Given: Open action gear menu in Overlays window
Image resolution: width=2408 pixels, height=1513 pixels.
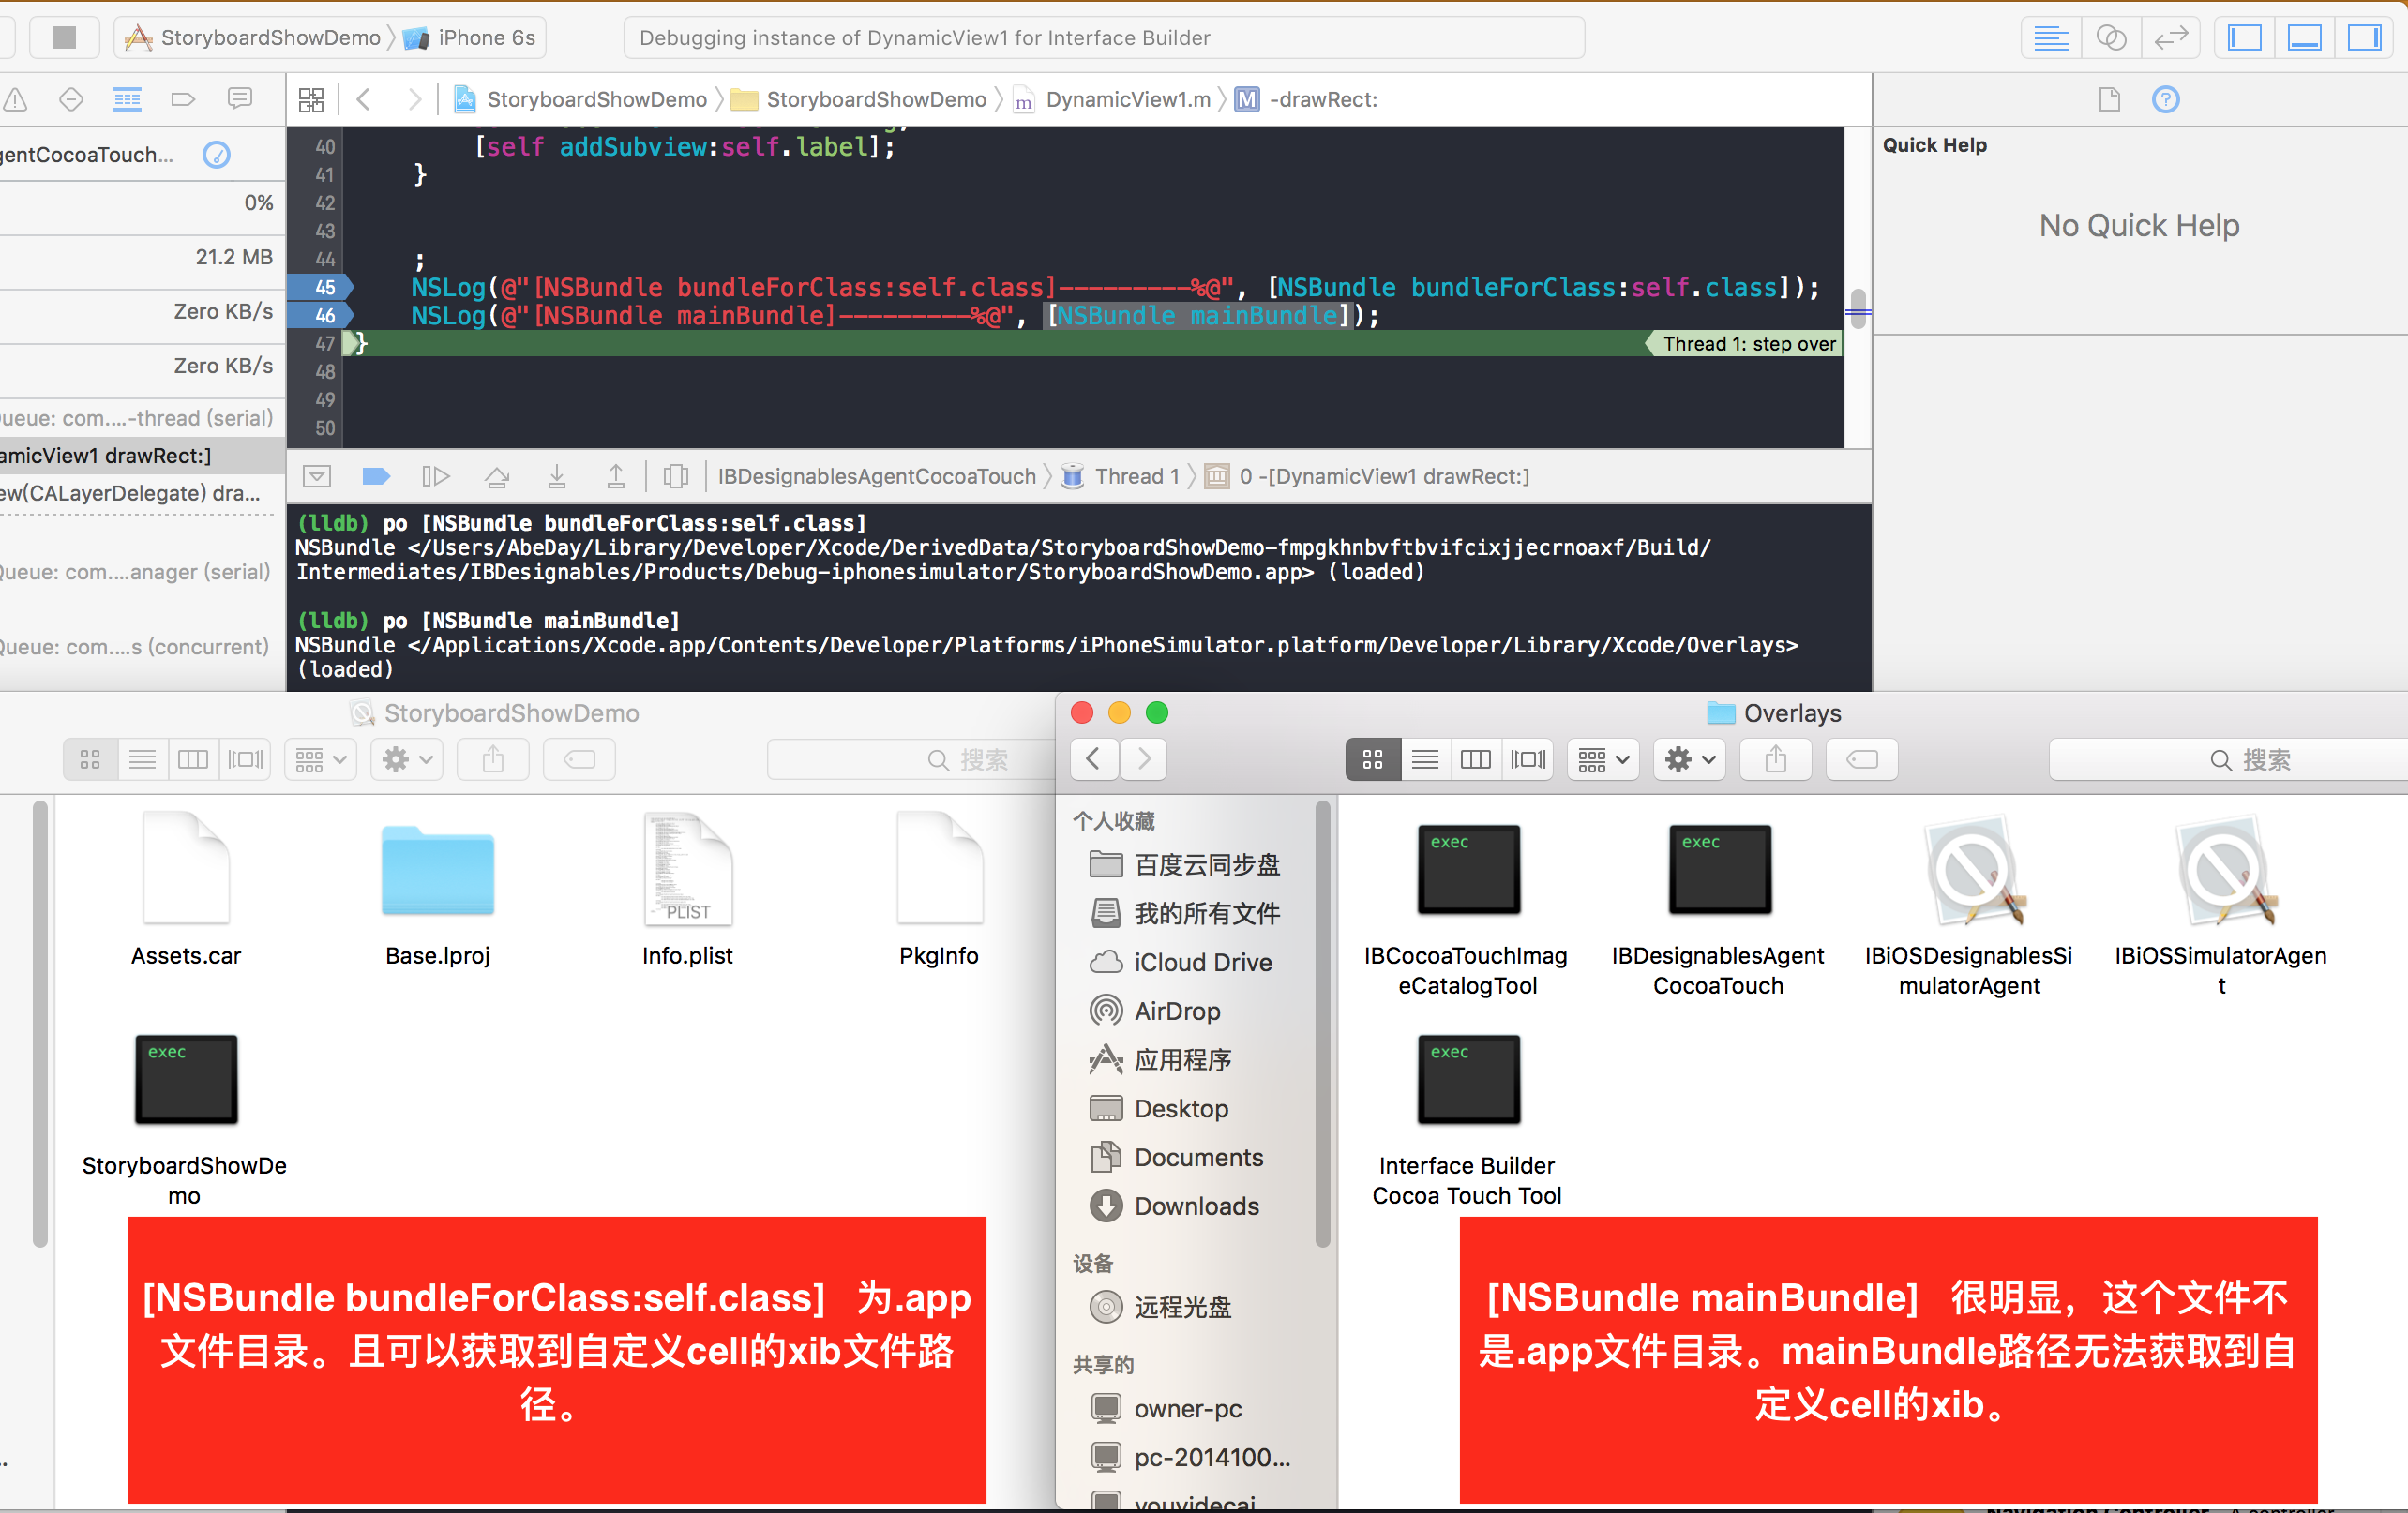Looking at the screenshot, I should click(1689, 759).
